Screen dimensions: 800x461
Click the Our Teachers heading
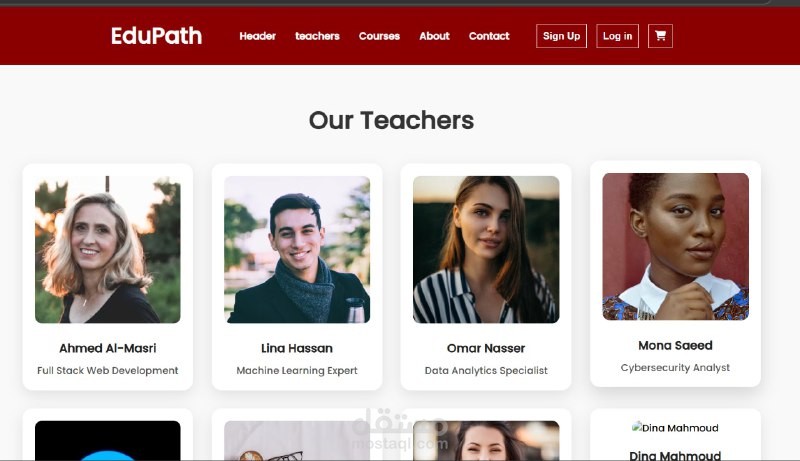(391, 120)
